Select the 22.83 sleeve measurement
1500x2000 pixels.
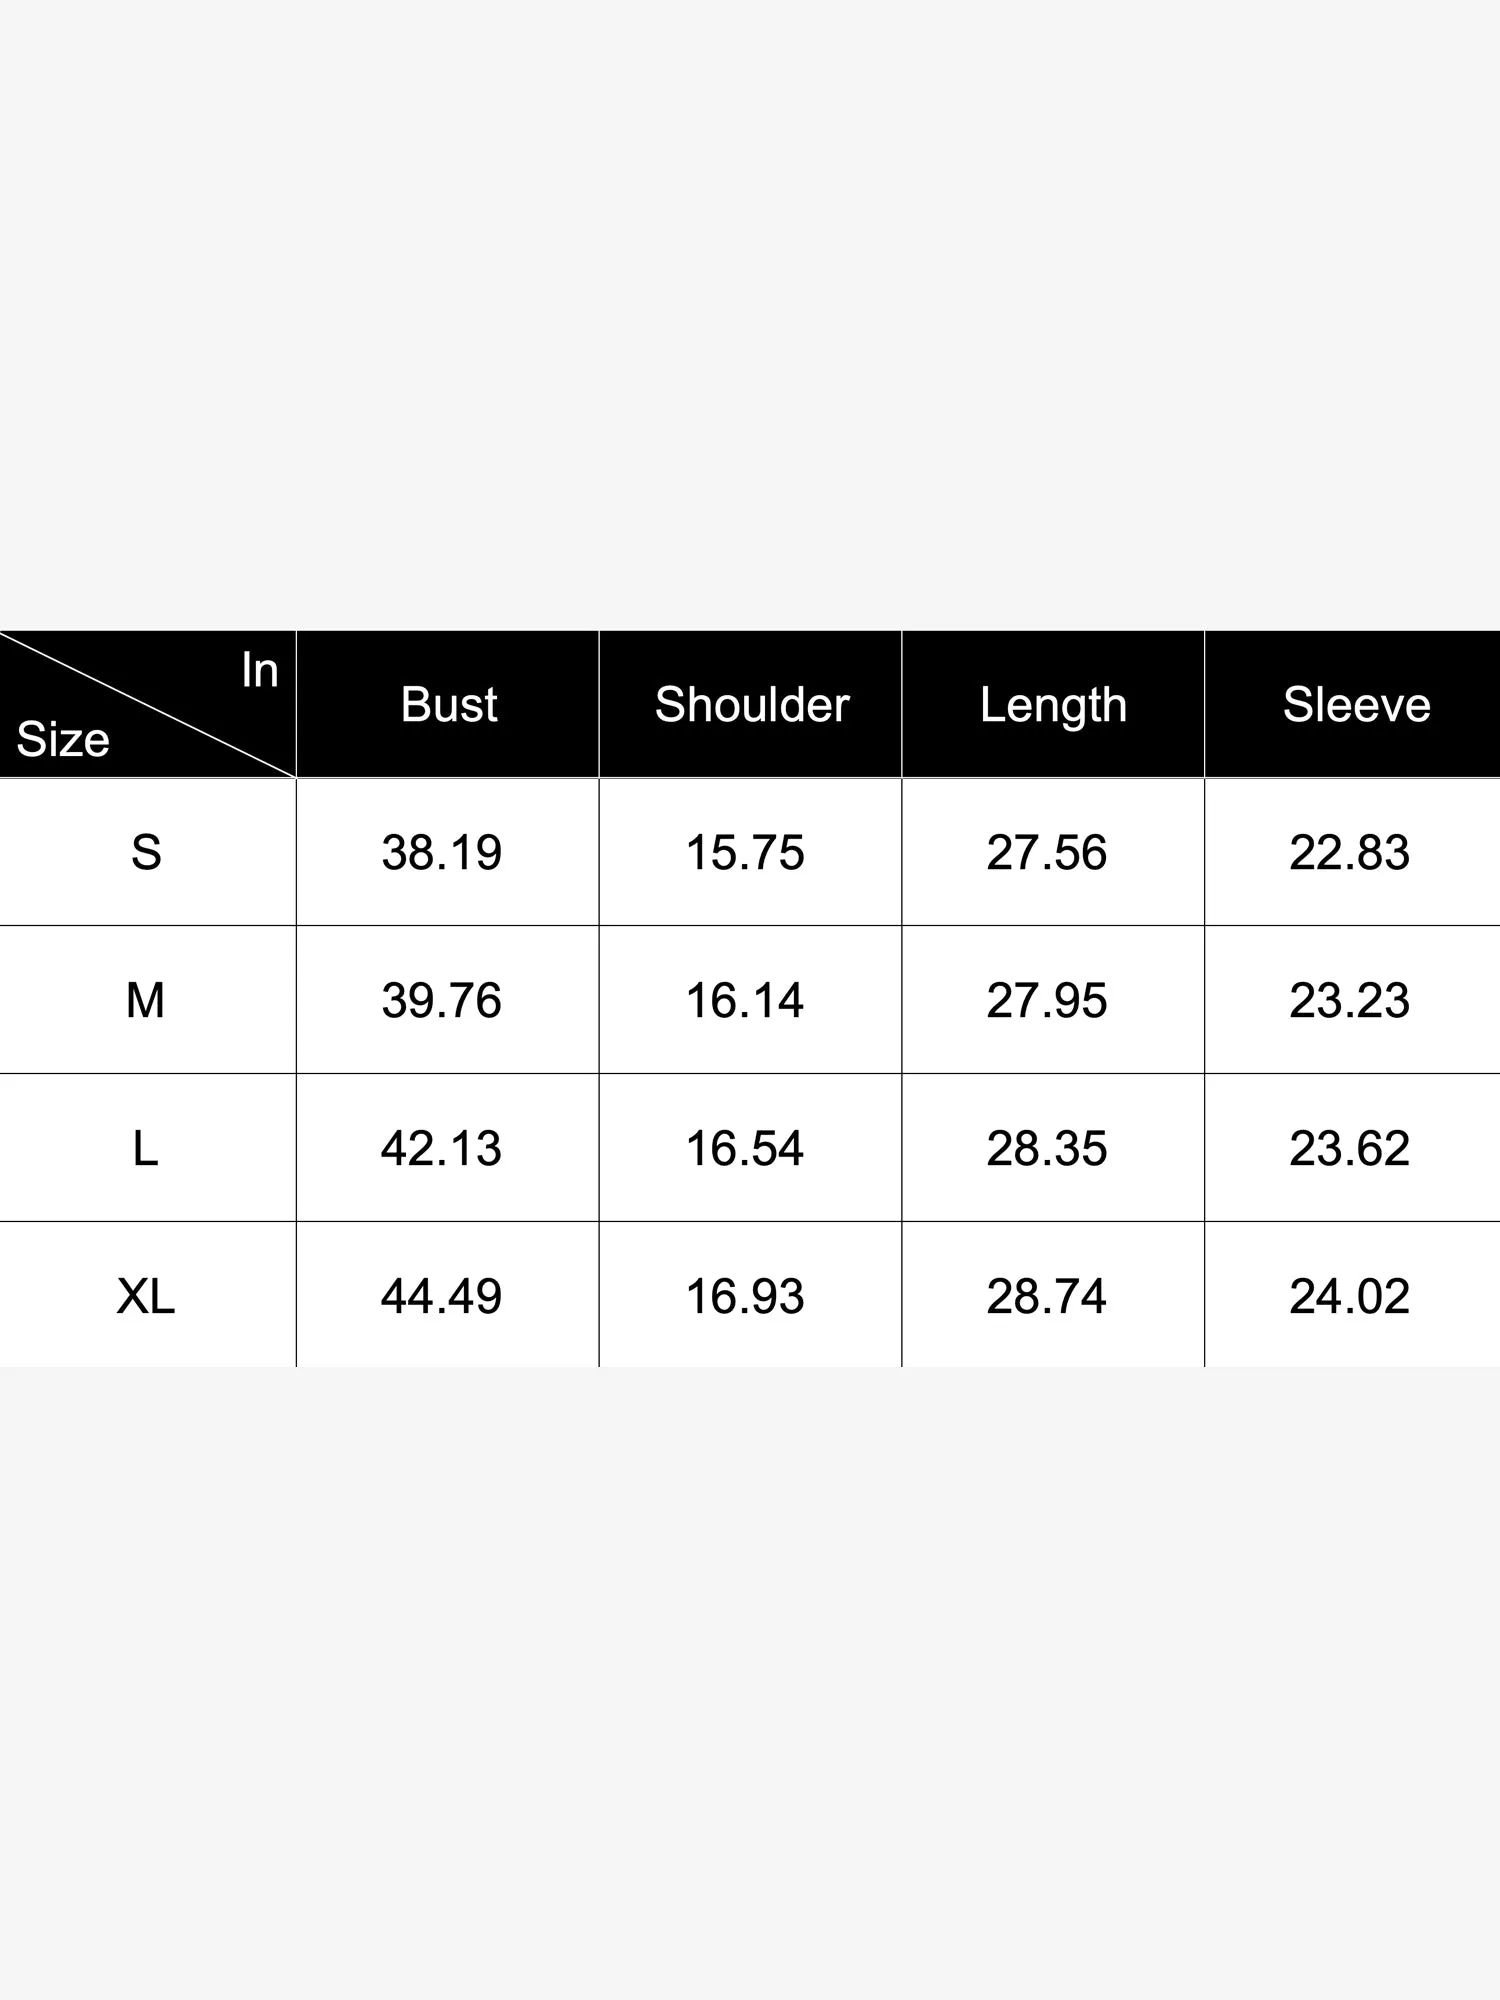(x=1350, y=853)
